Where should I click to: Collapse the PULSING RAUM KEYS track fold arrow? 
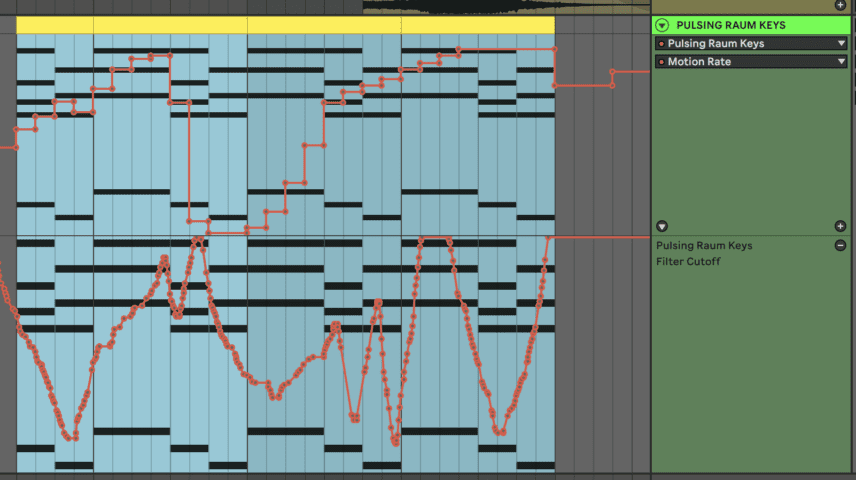click(662, 25)
